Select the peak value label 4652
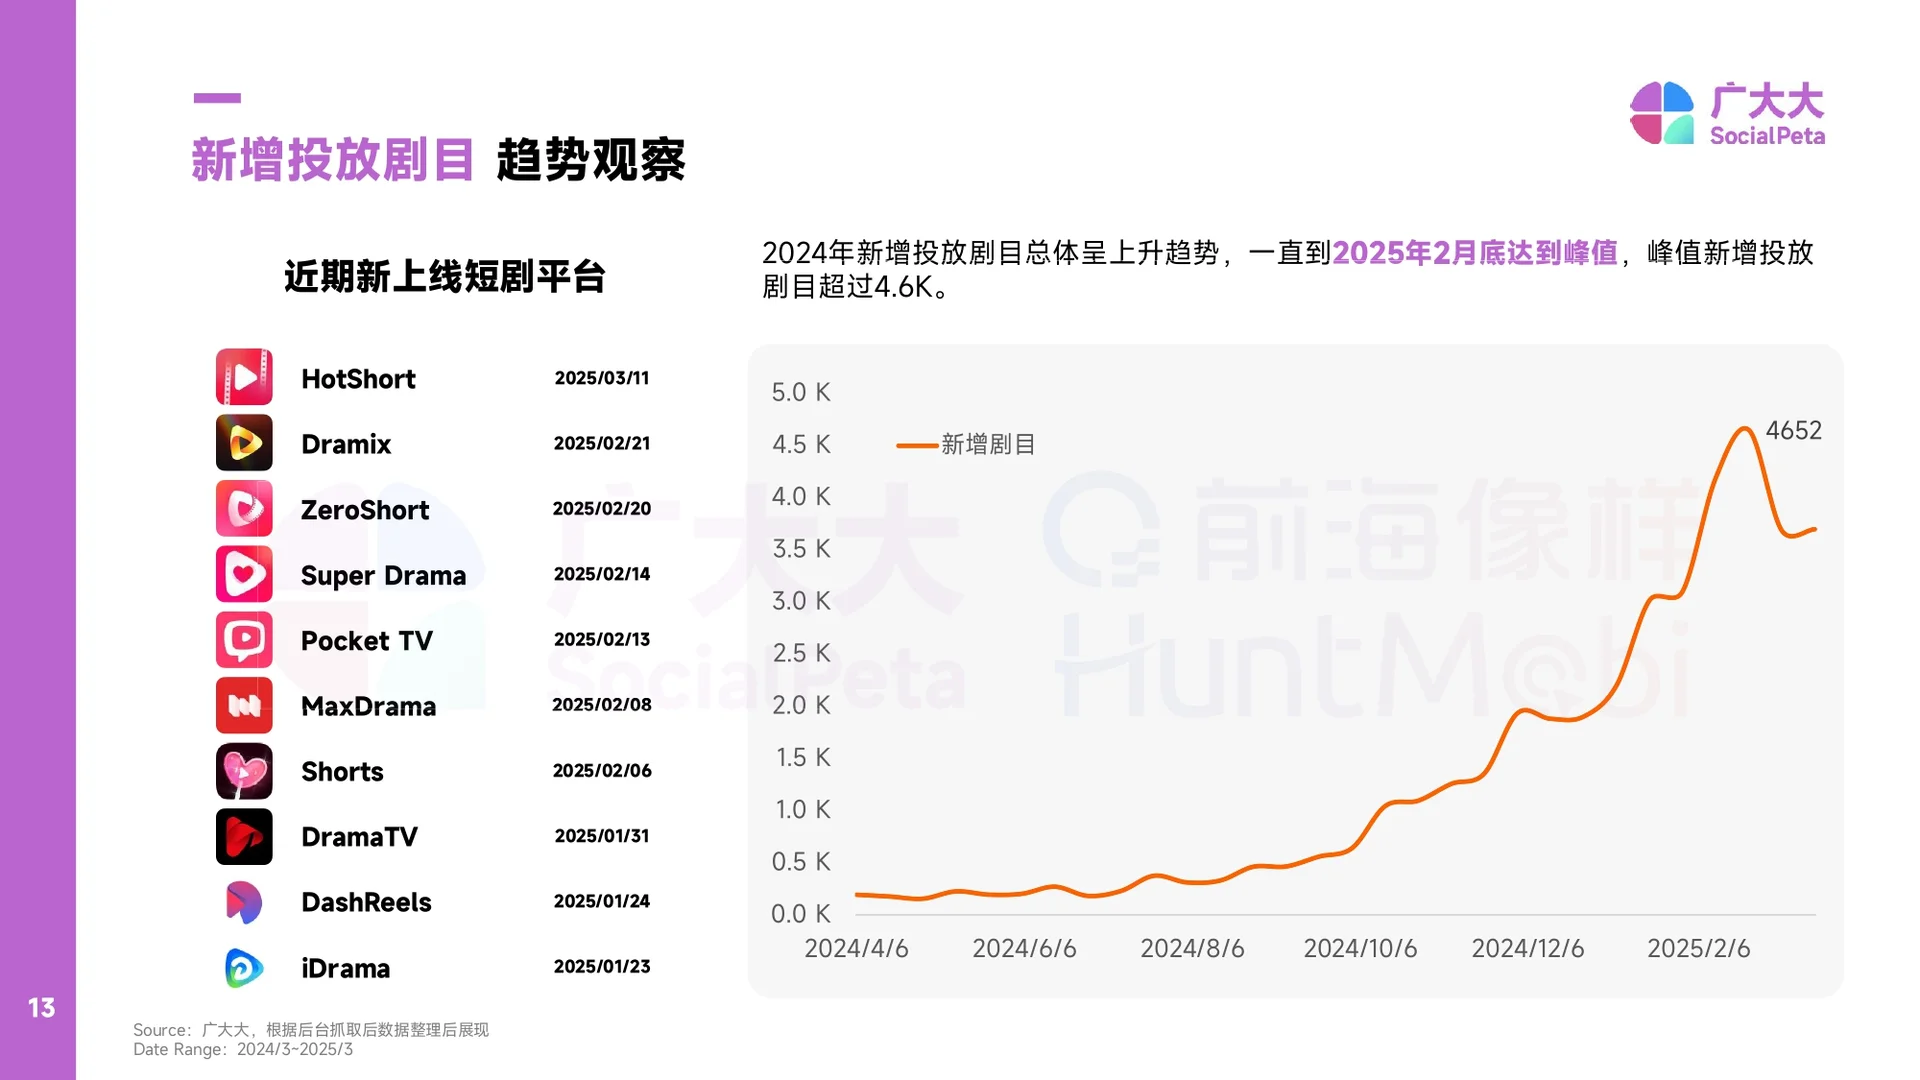Viewport: 1920px width, 1080px height. (x=1793, y=430)
